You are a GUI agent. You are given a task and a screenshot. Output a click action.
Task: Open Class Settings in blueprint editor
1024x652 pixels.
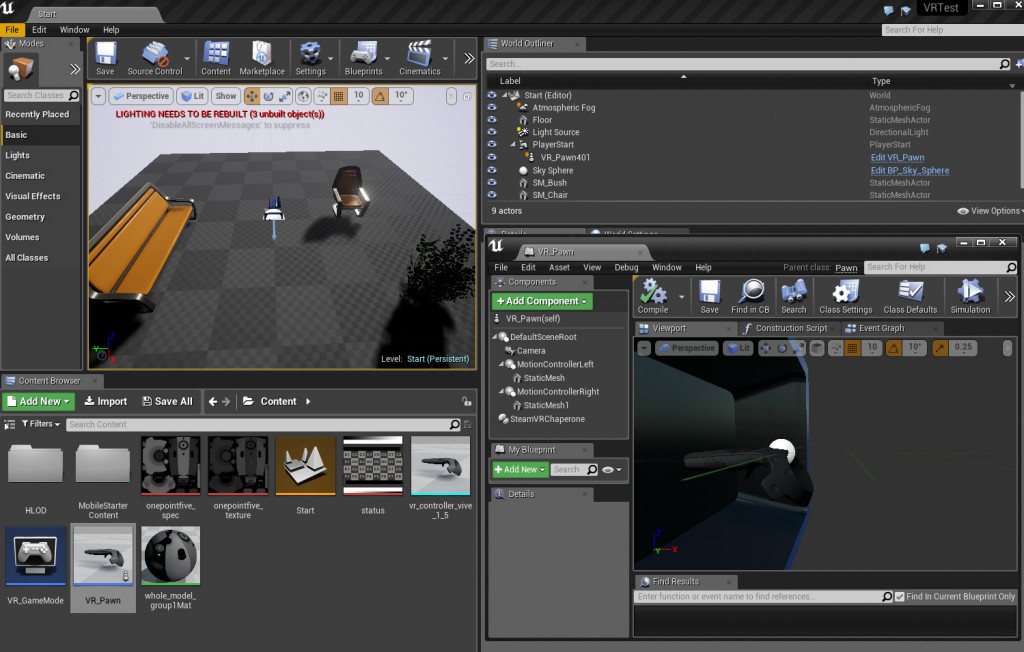[846, 296]
